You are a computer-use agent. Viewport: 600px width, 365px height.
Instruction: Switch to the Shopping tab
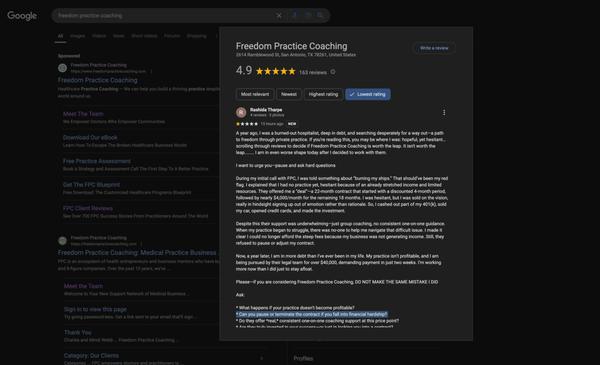pyautogui.click(x=197, y=36)
